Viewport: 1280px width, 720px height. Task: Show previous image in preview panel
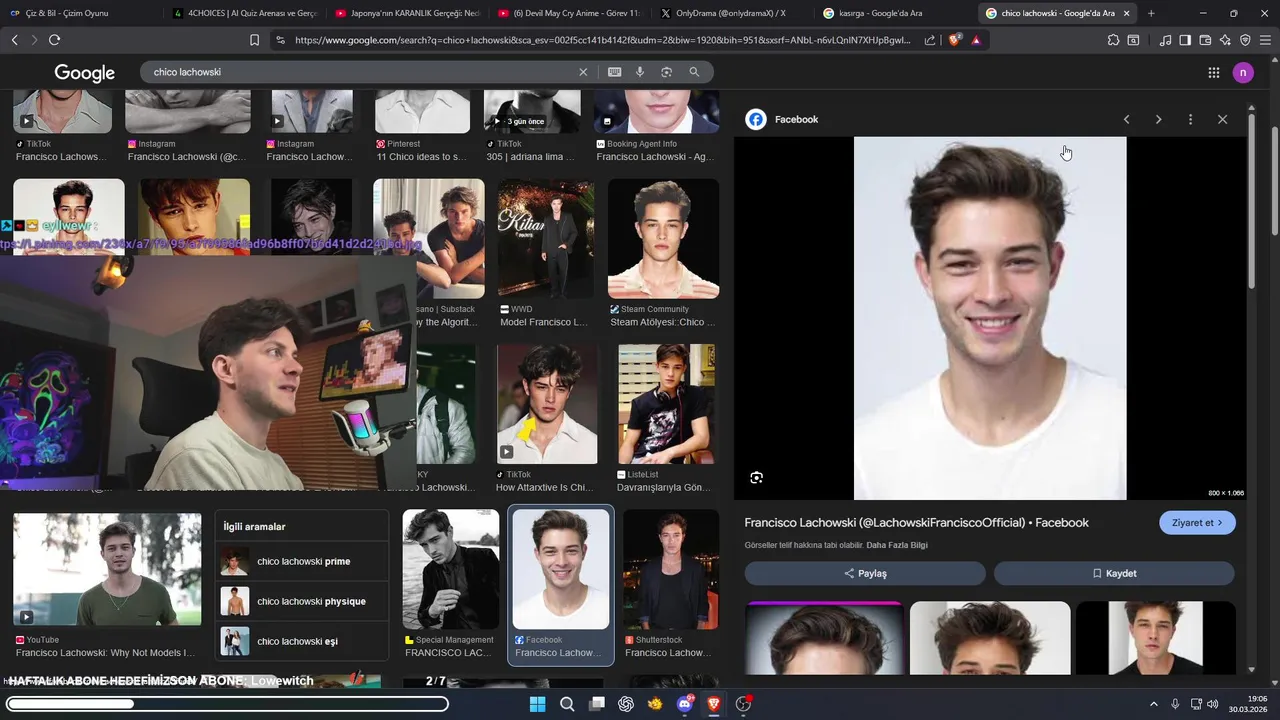[x=1126, y=119]
